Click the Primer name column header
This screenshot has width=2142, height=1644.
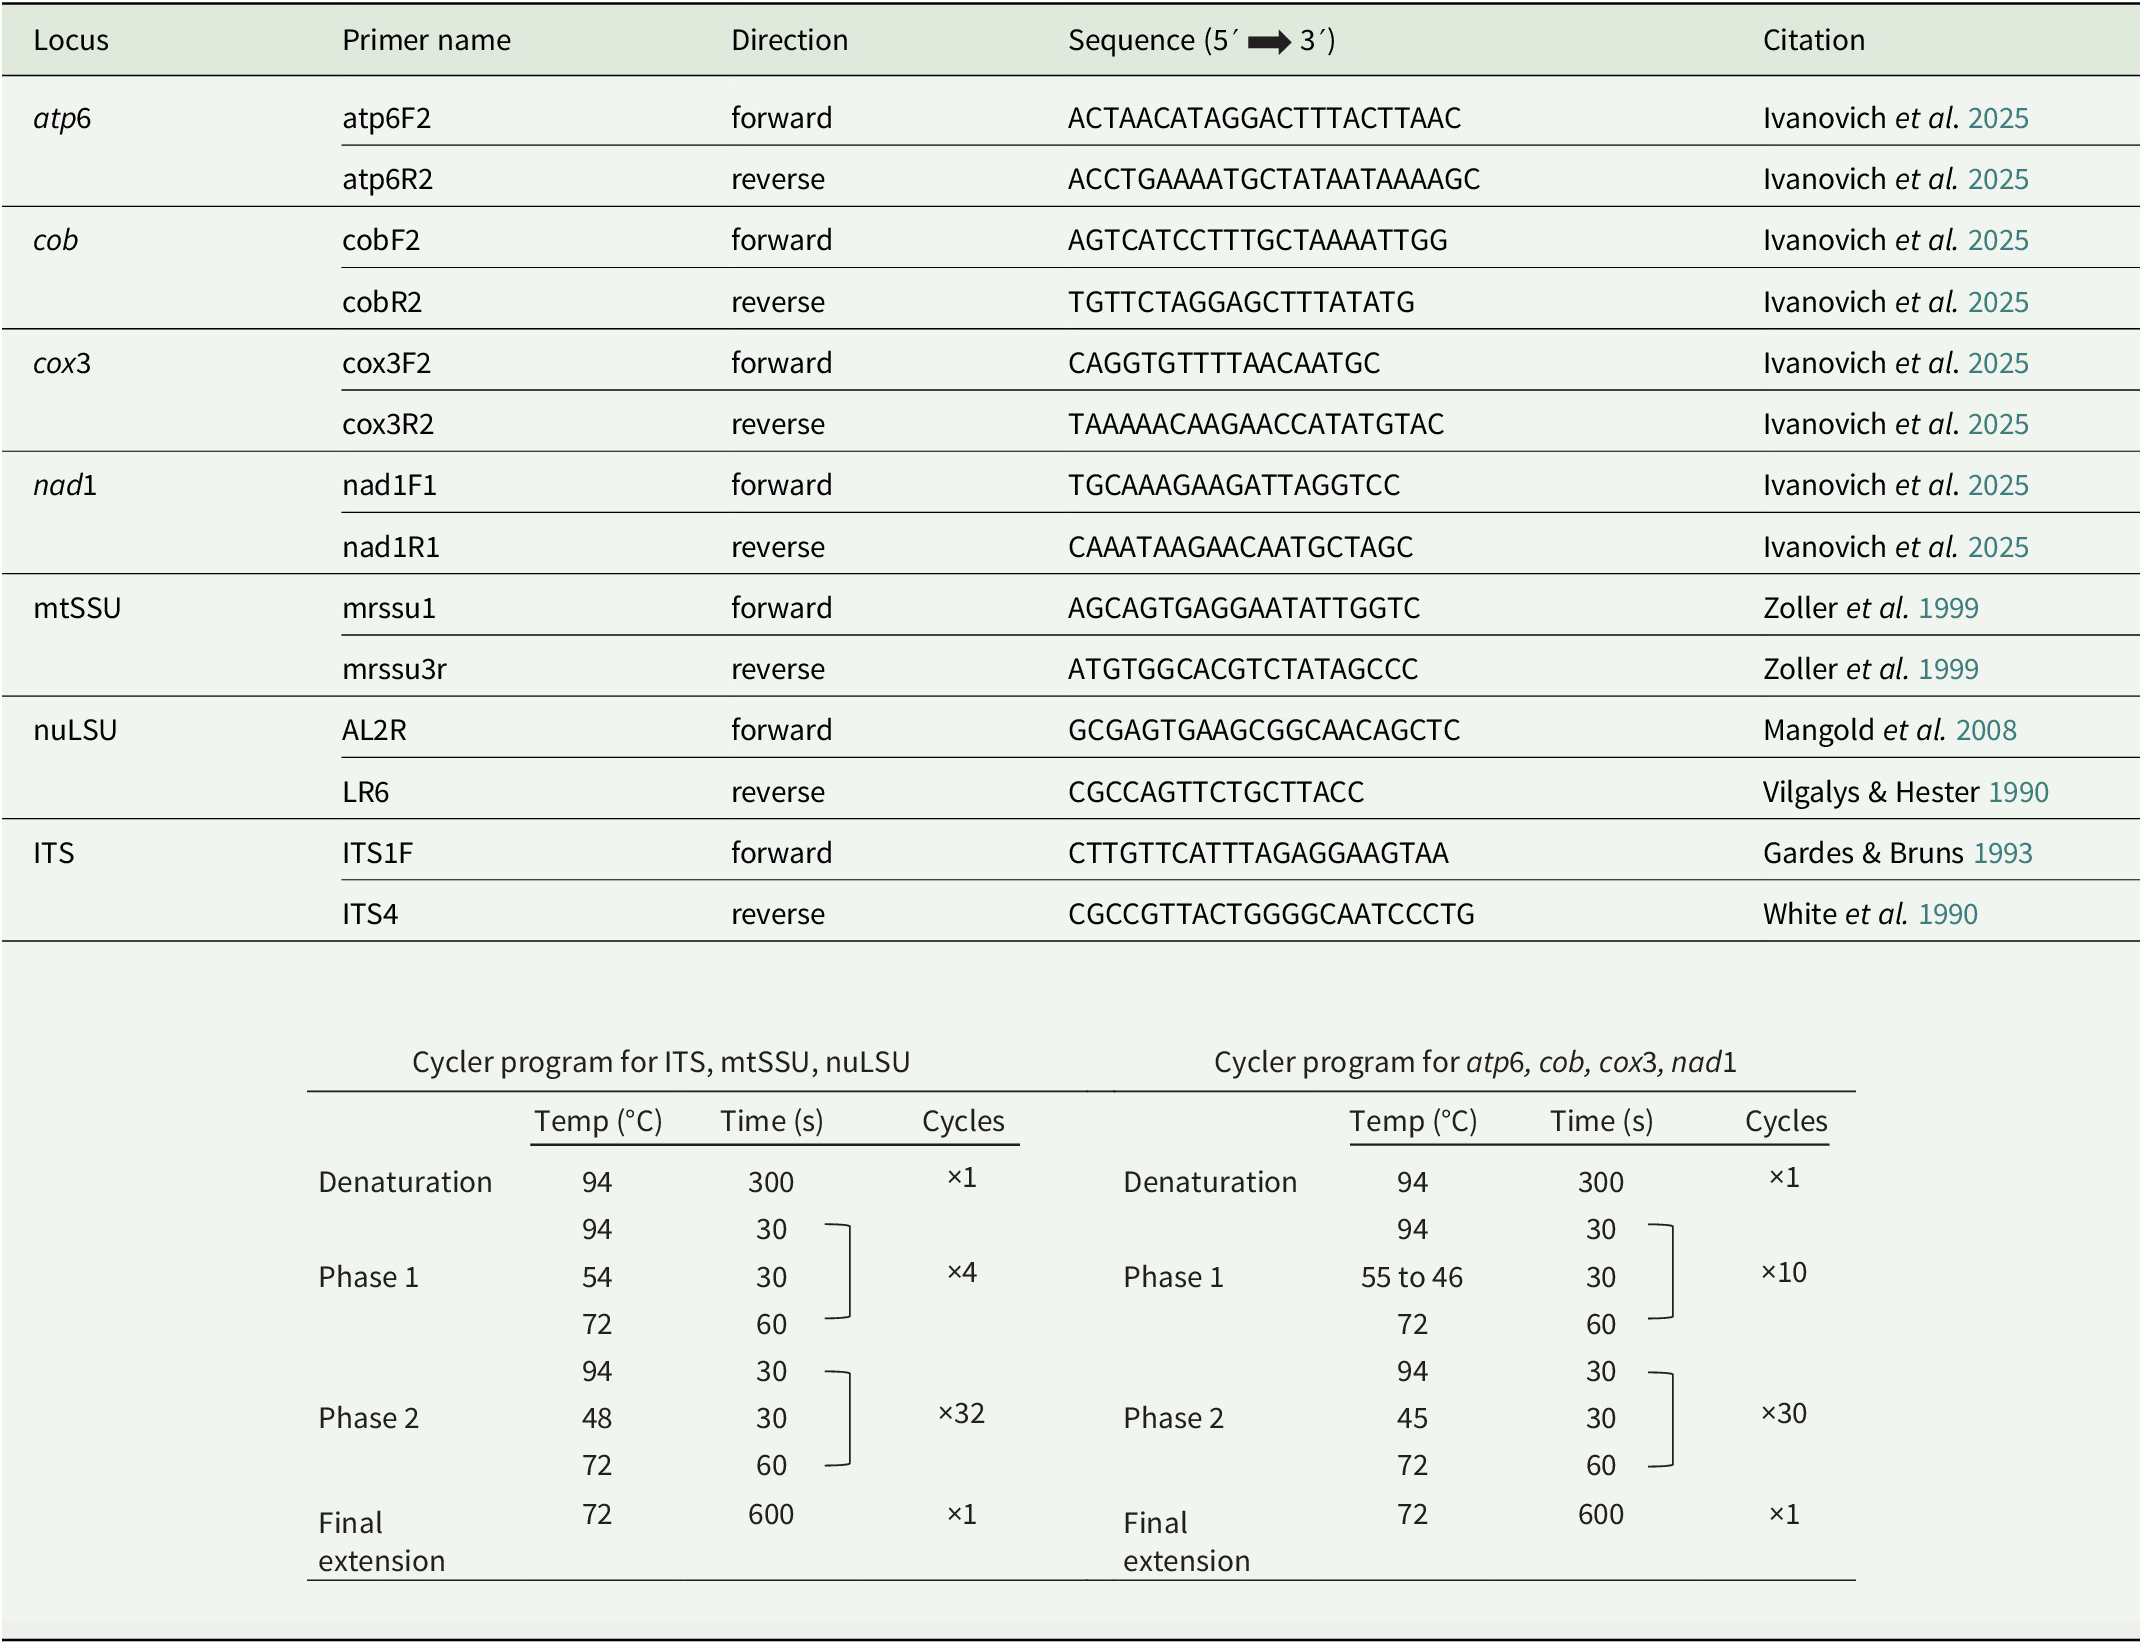pos(426,40)
